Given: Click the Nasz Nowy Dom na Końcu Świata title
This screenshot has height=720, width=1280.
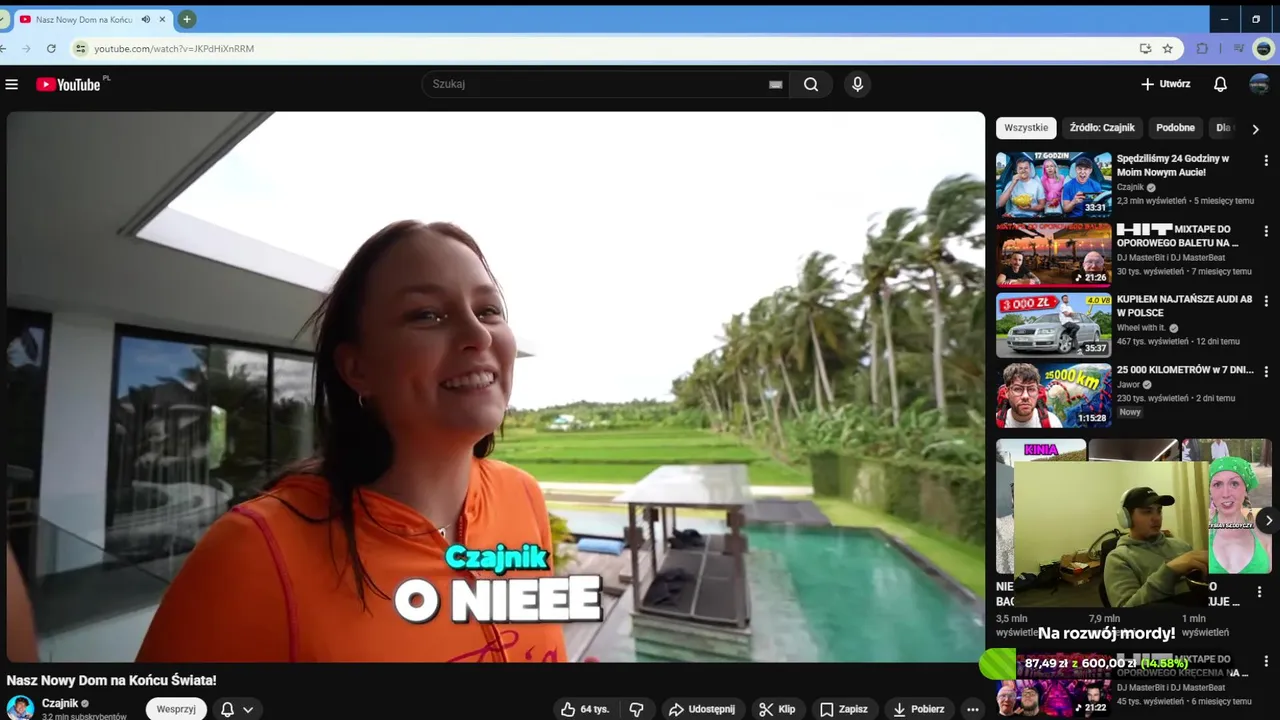Looking at the screenshot, I should pyautogui.click(x=111, y=680).
